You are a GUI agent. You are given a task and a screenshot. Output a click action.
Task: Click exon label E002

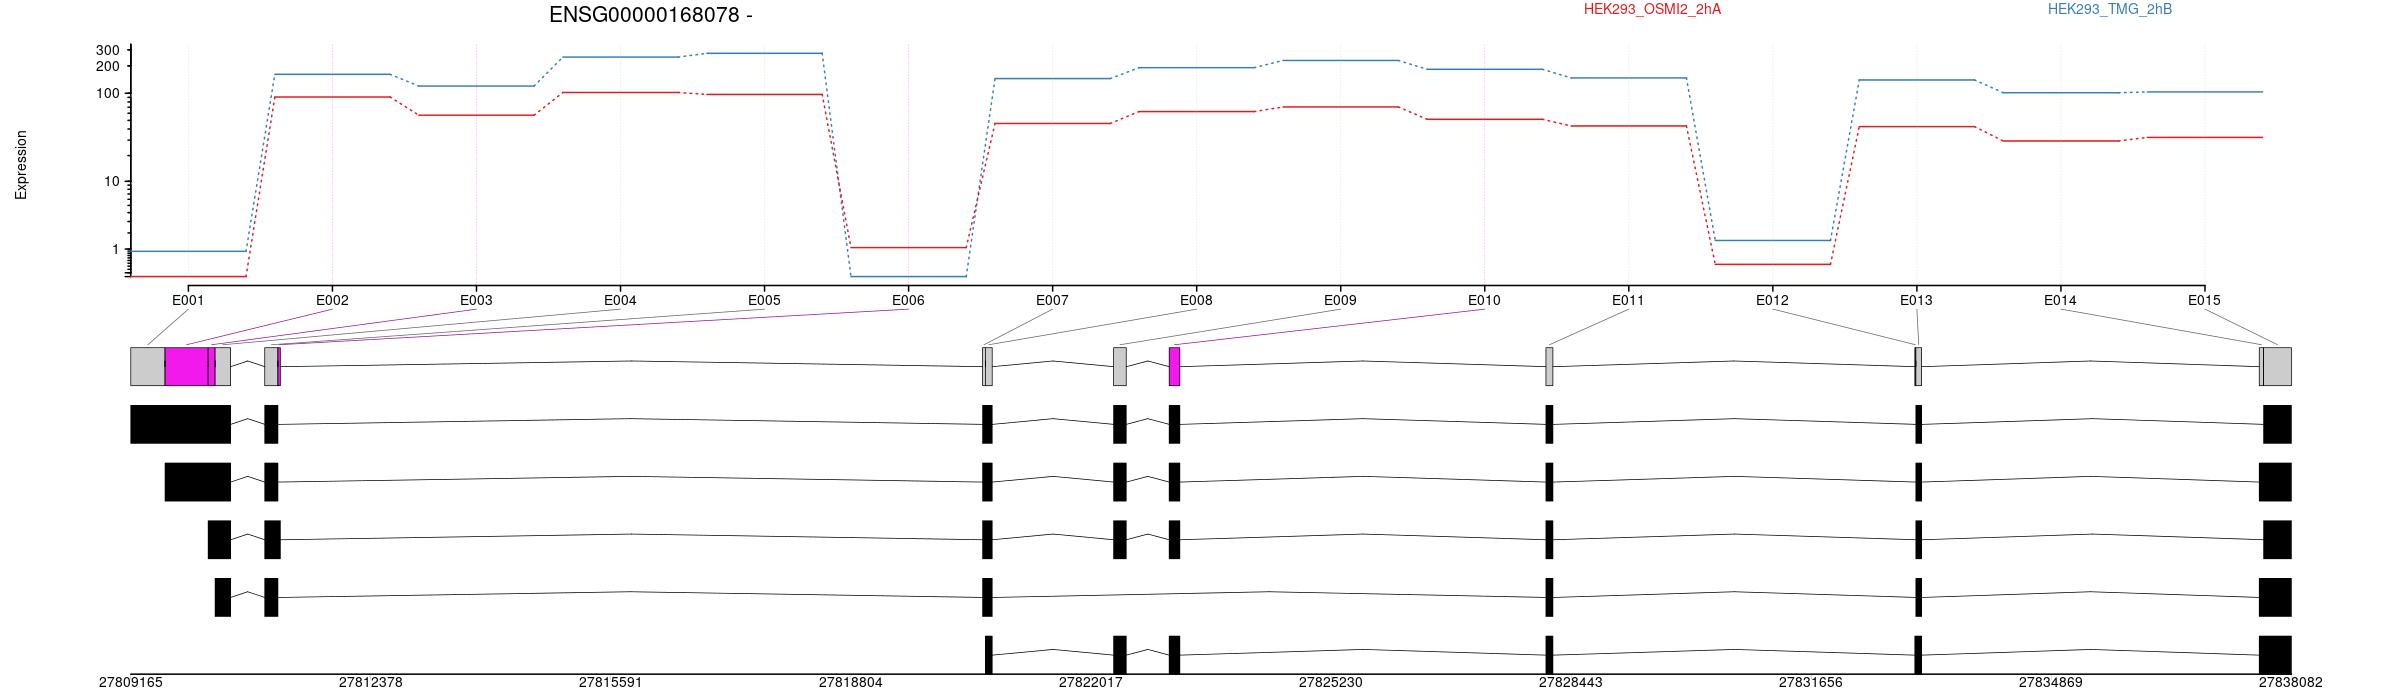coord(332,300)
